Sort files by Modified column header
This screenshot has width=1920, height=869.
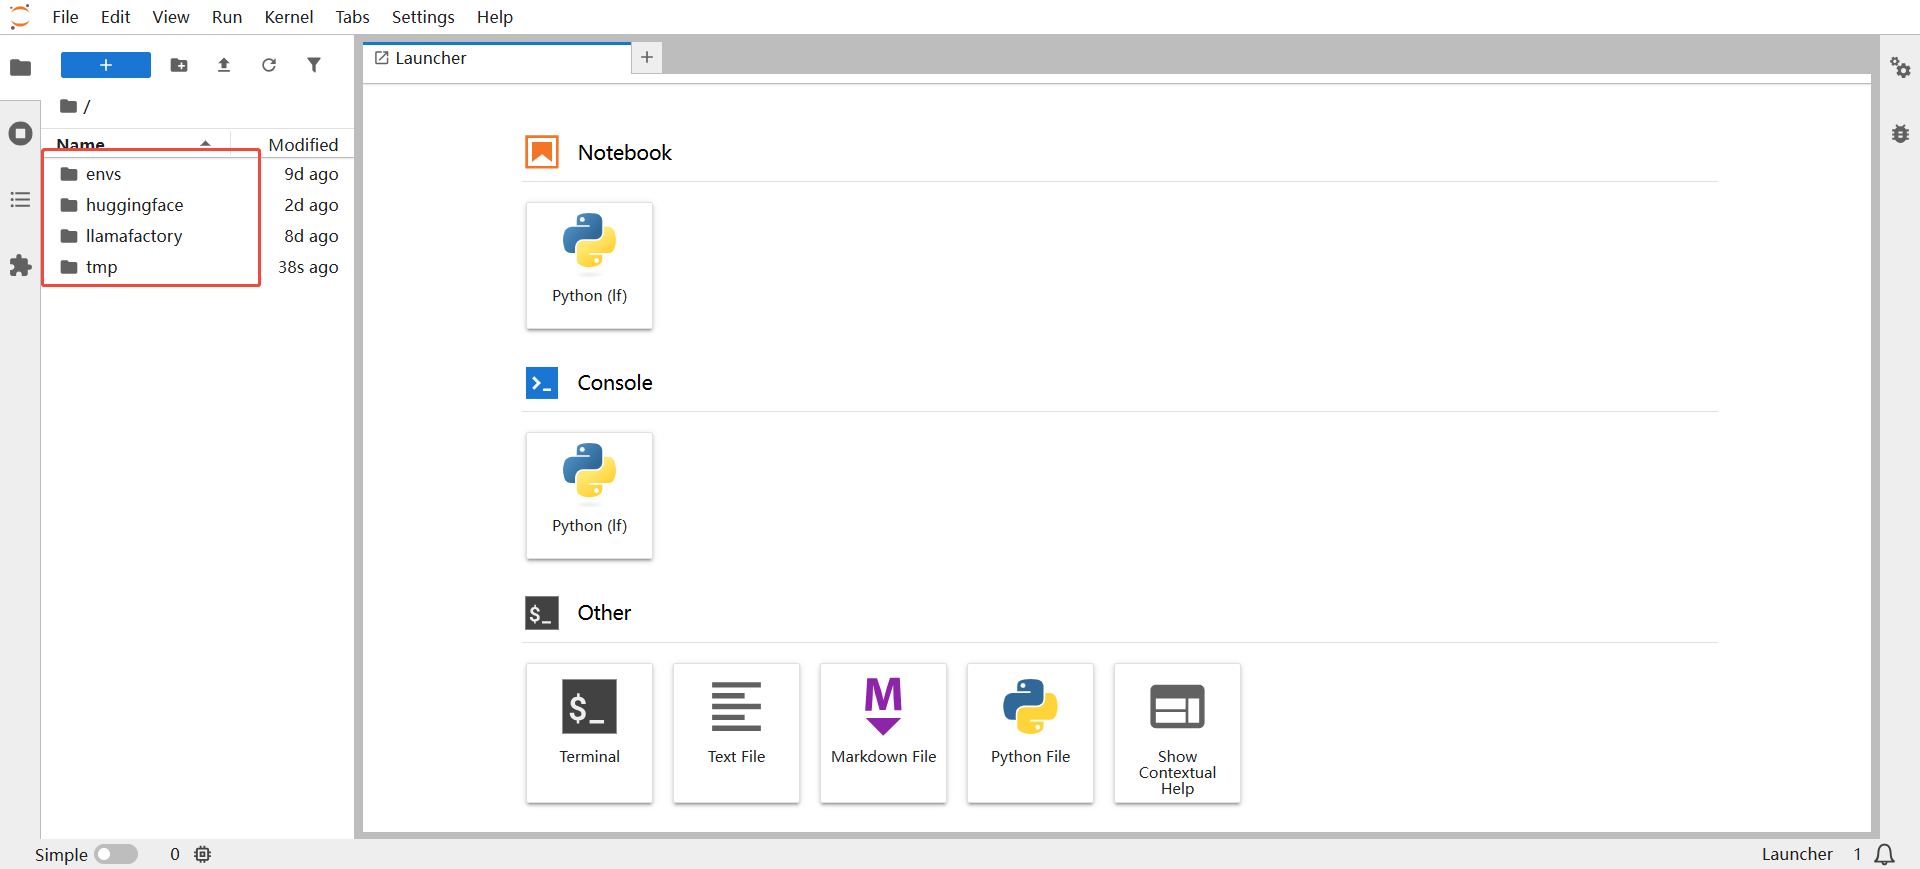pos(303,144)
